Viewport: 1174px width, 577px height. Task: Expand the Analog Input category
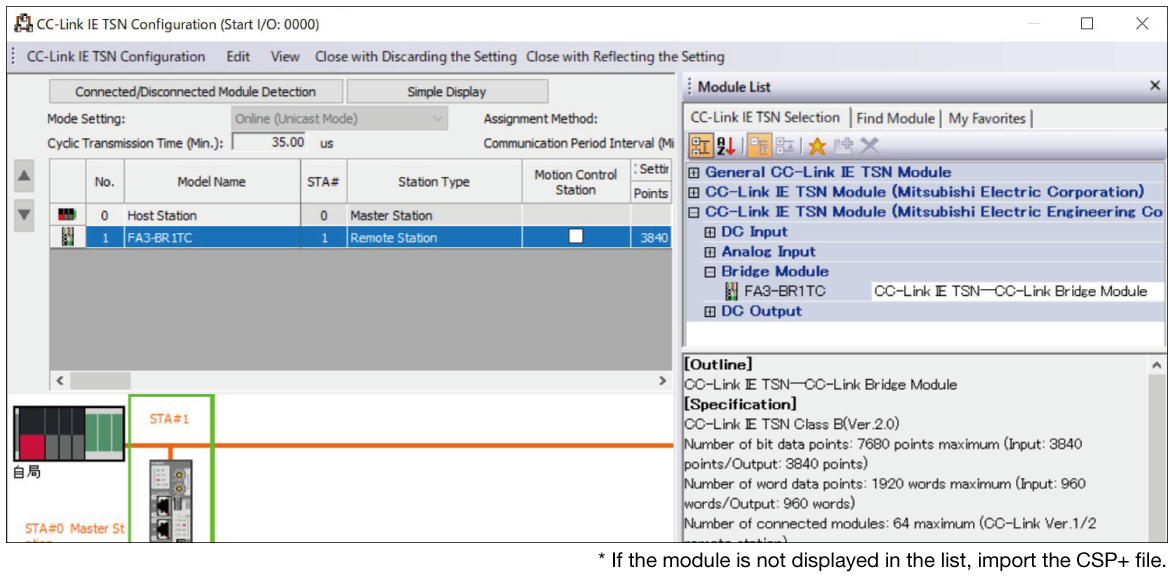pyautogui.click(x=710, y=252)
